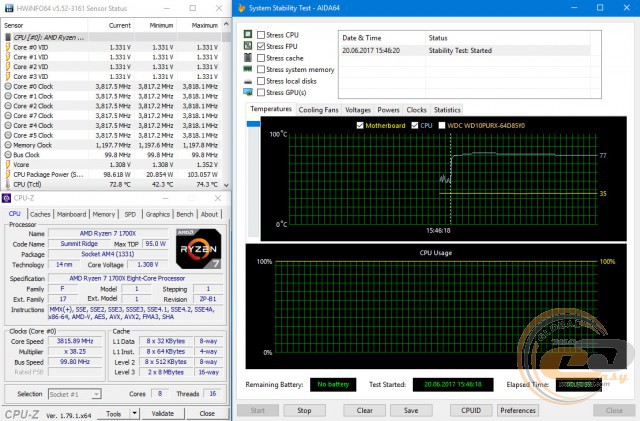The height and width of the screenshot is (421, 640).
Task: Click the Core #0 Clock icon
Action: click(8, 86)
